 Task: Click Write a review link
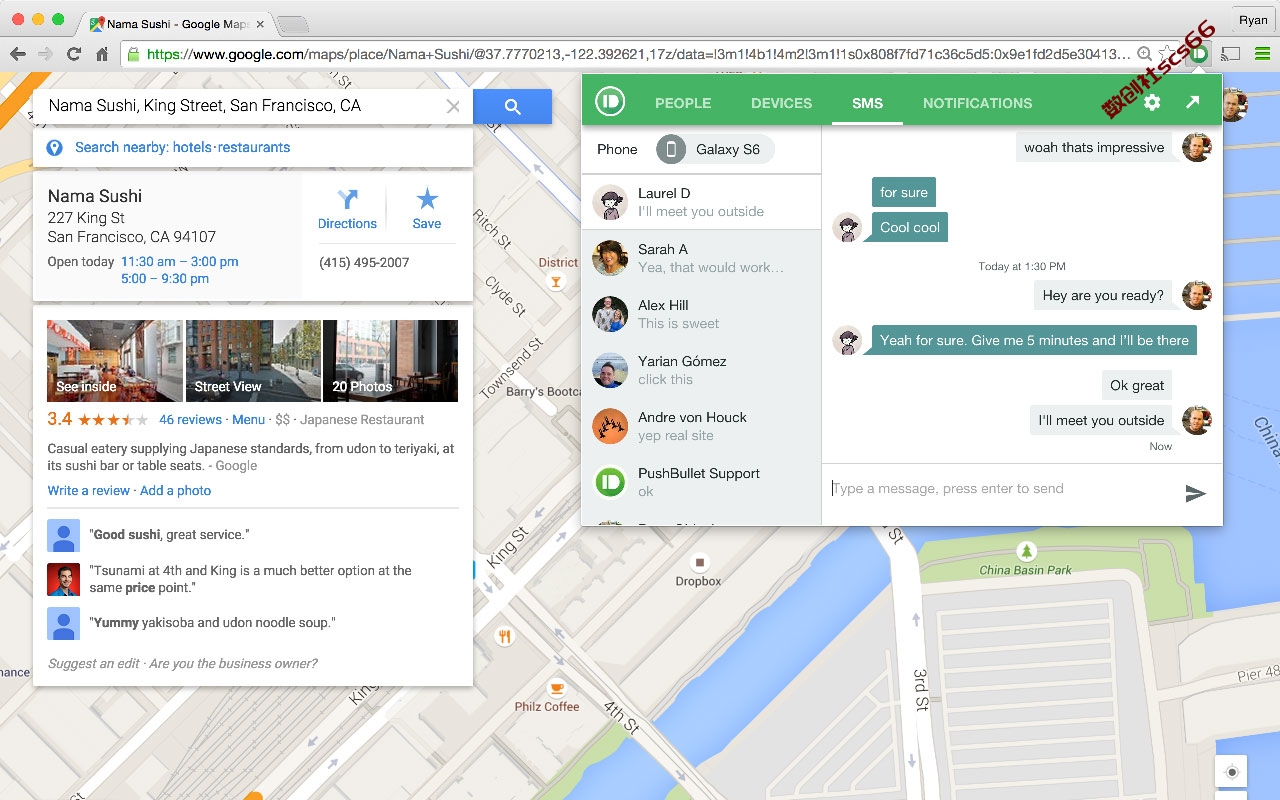pos(89,491)
